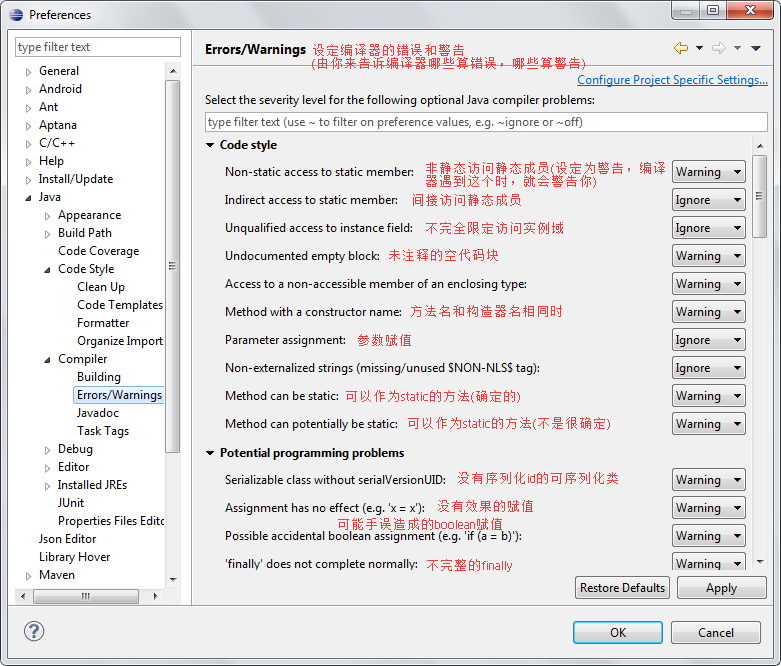
Task: Open Possible accidental boolean assignment dropdown
Action: click(708, 536)
